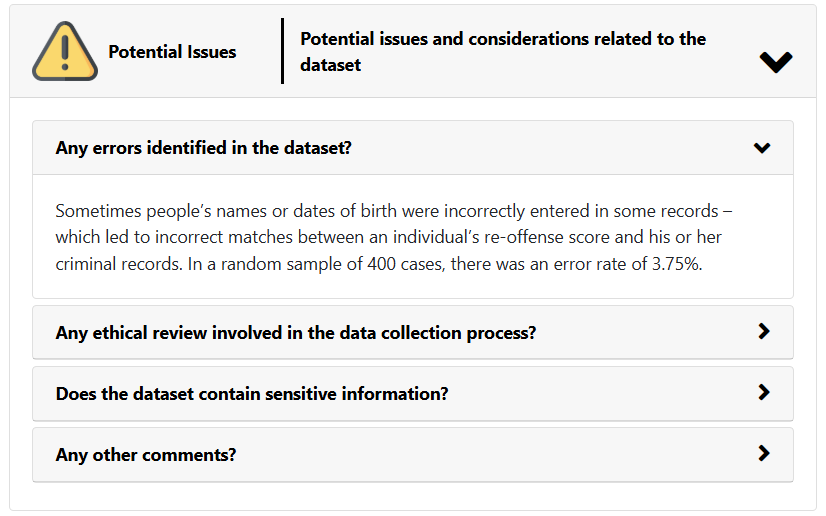
Task: Open "Does the dataset contain sensitive information?" heading
Action: [252, 394]
